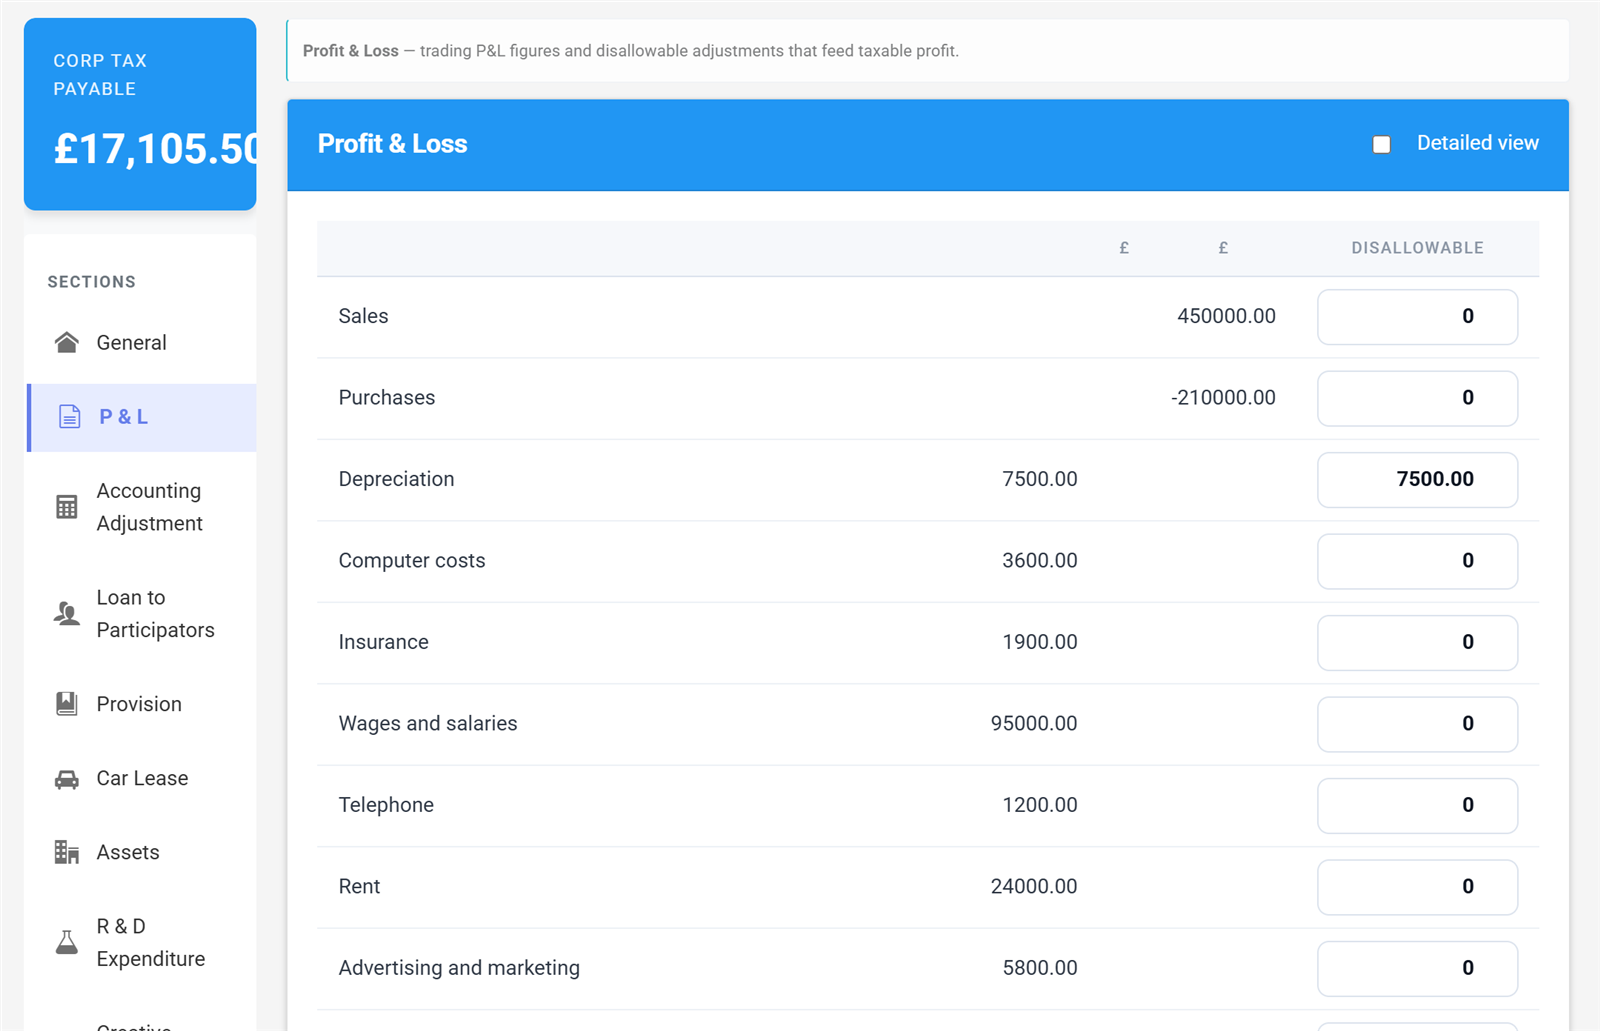
Task: Click the Rent row label
Action: tap(359, 887)
